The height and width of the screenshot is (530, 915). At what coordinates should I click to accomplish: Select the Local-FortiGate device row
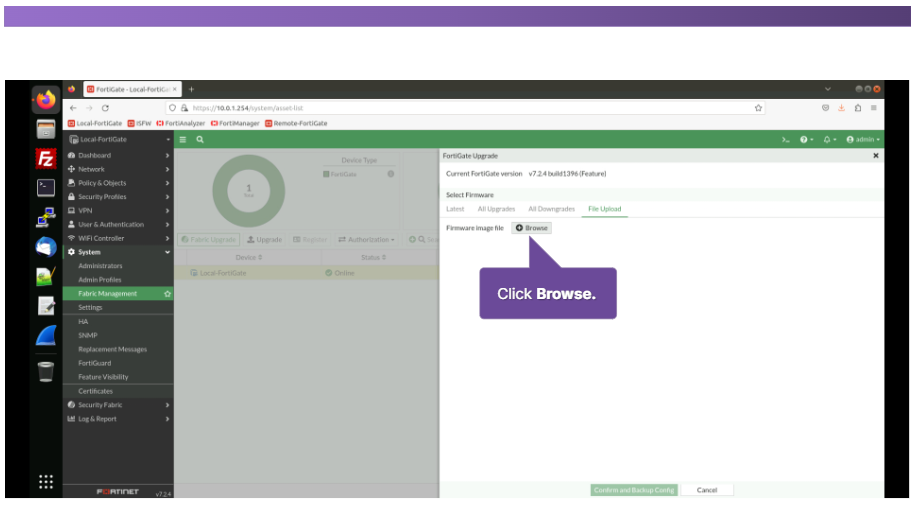(306, 273)
